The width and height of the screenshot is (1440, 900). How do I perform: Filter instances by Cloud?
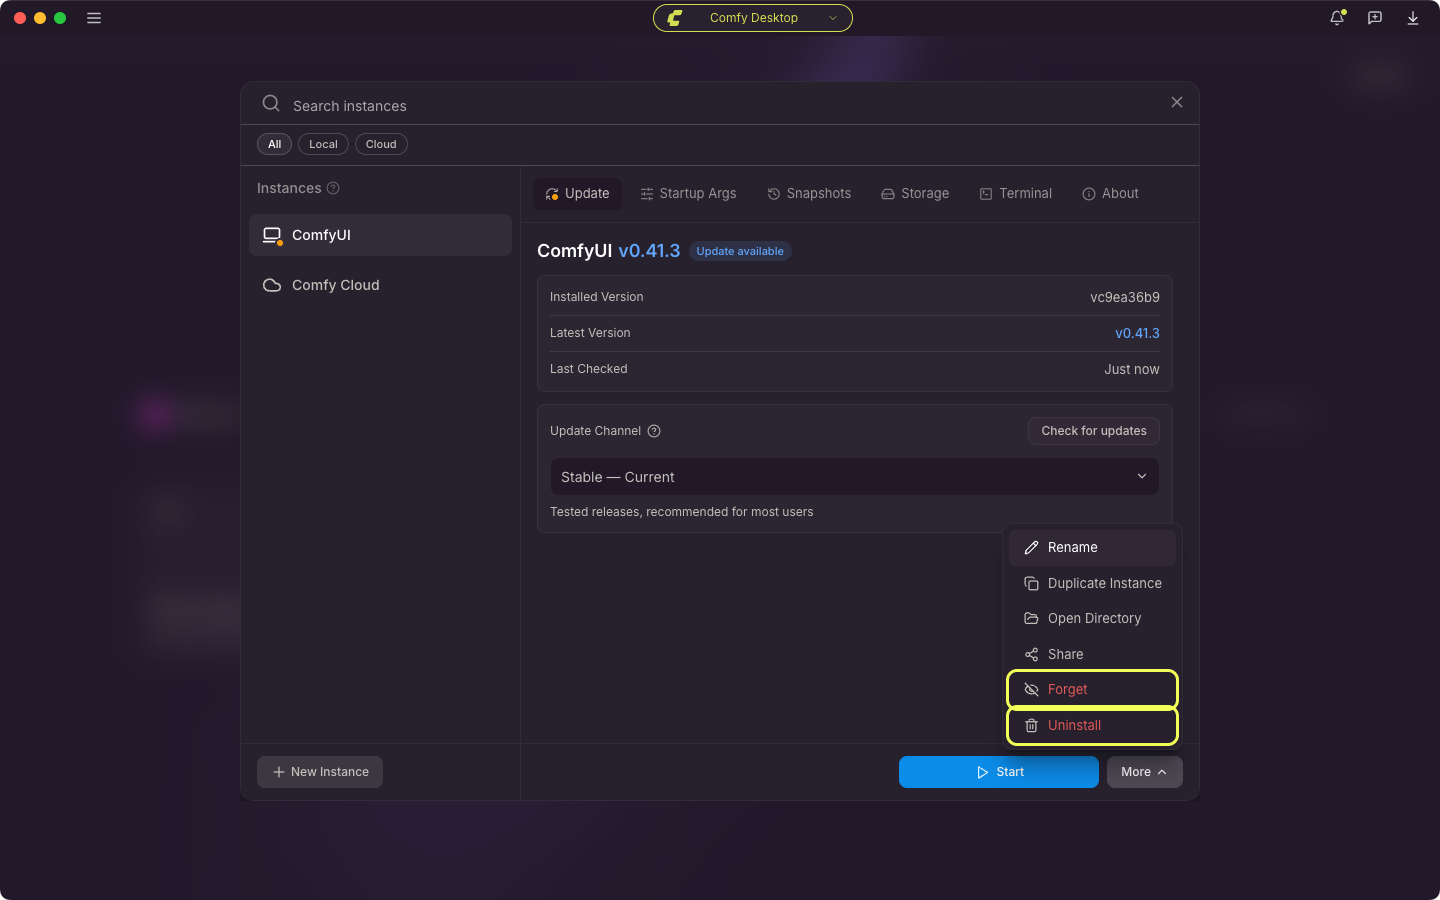[381, 144]
